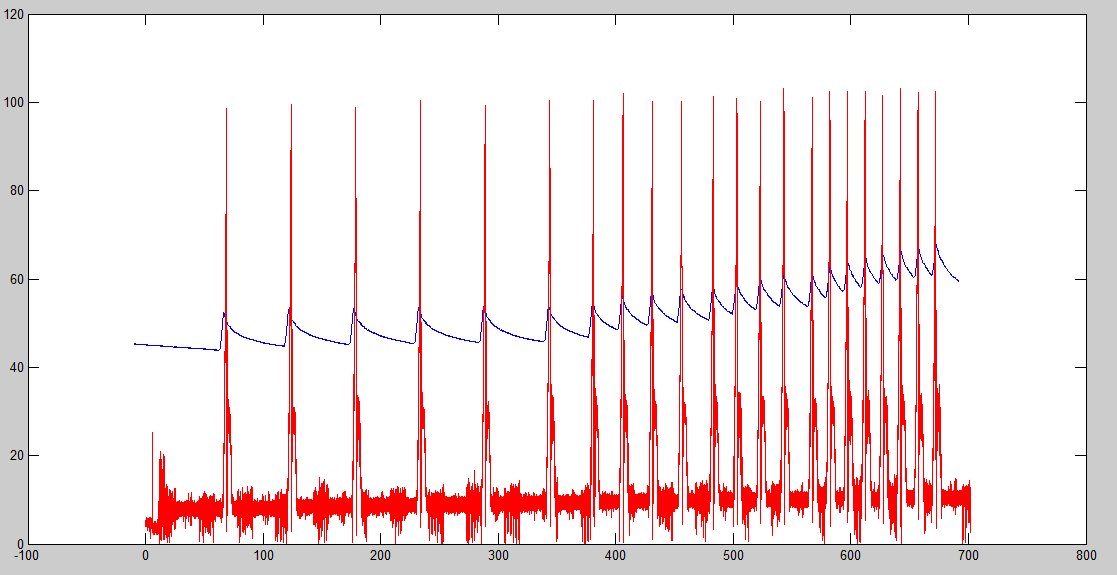Select the x-axis tick label -100
This screenshot has width=1117, height=575.
27,555
